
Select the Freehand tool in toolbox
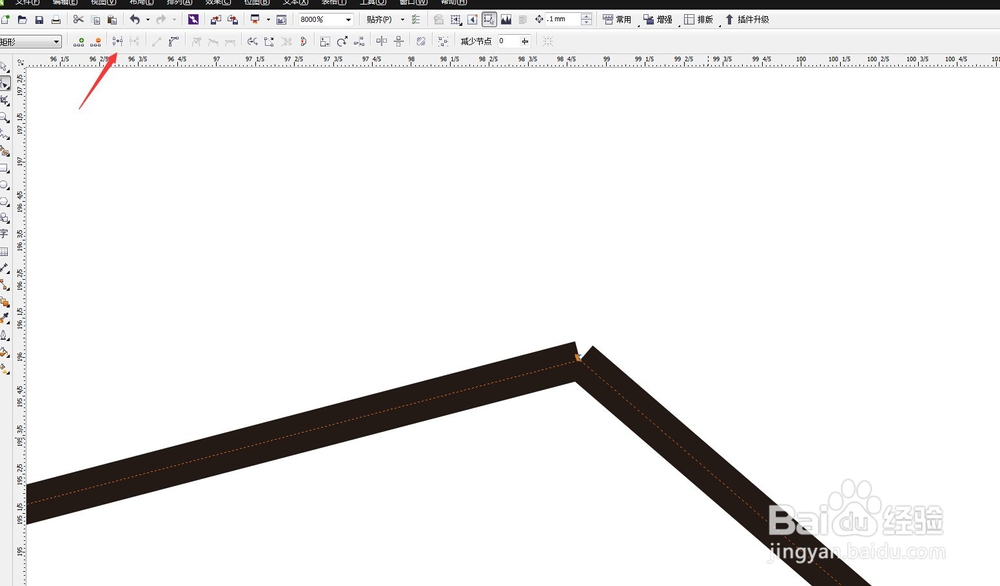point(4,135)
